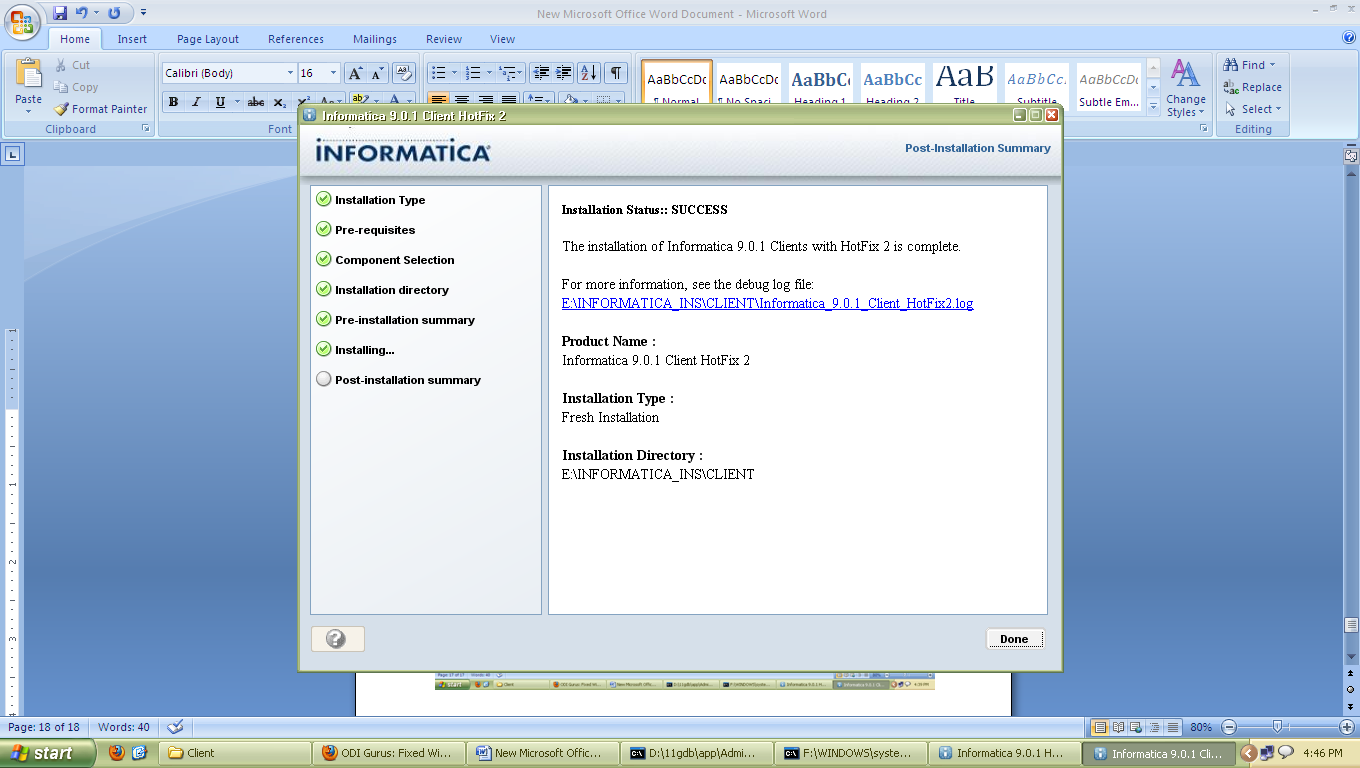Screen dimensions: 1360x768
Task: Switch to the Insert tab
Action: (132, 39)
